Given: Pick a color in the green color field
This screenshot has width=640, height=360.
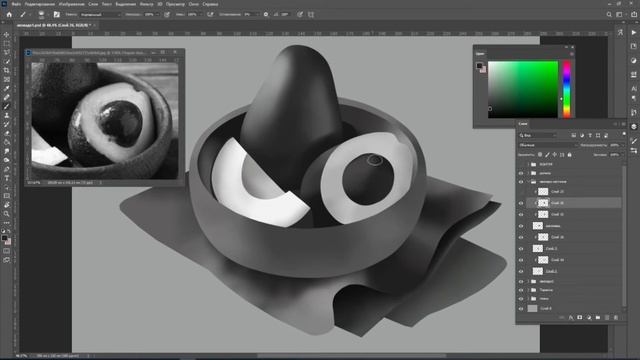Looking at the screenshot, I should 523,89.
